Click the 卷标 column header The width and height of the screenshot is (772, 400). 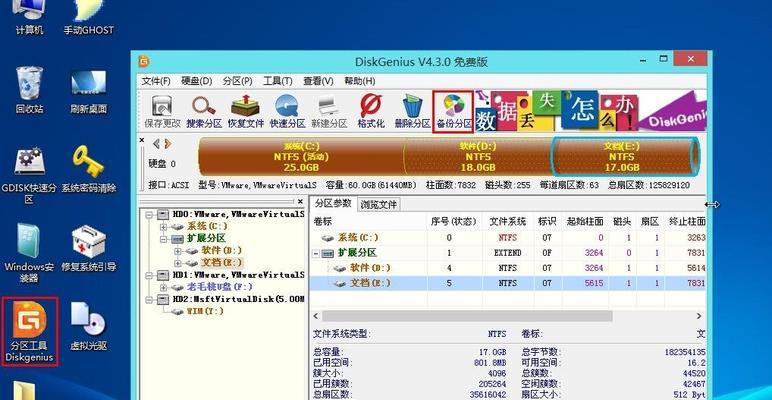tap(369, 222)
